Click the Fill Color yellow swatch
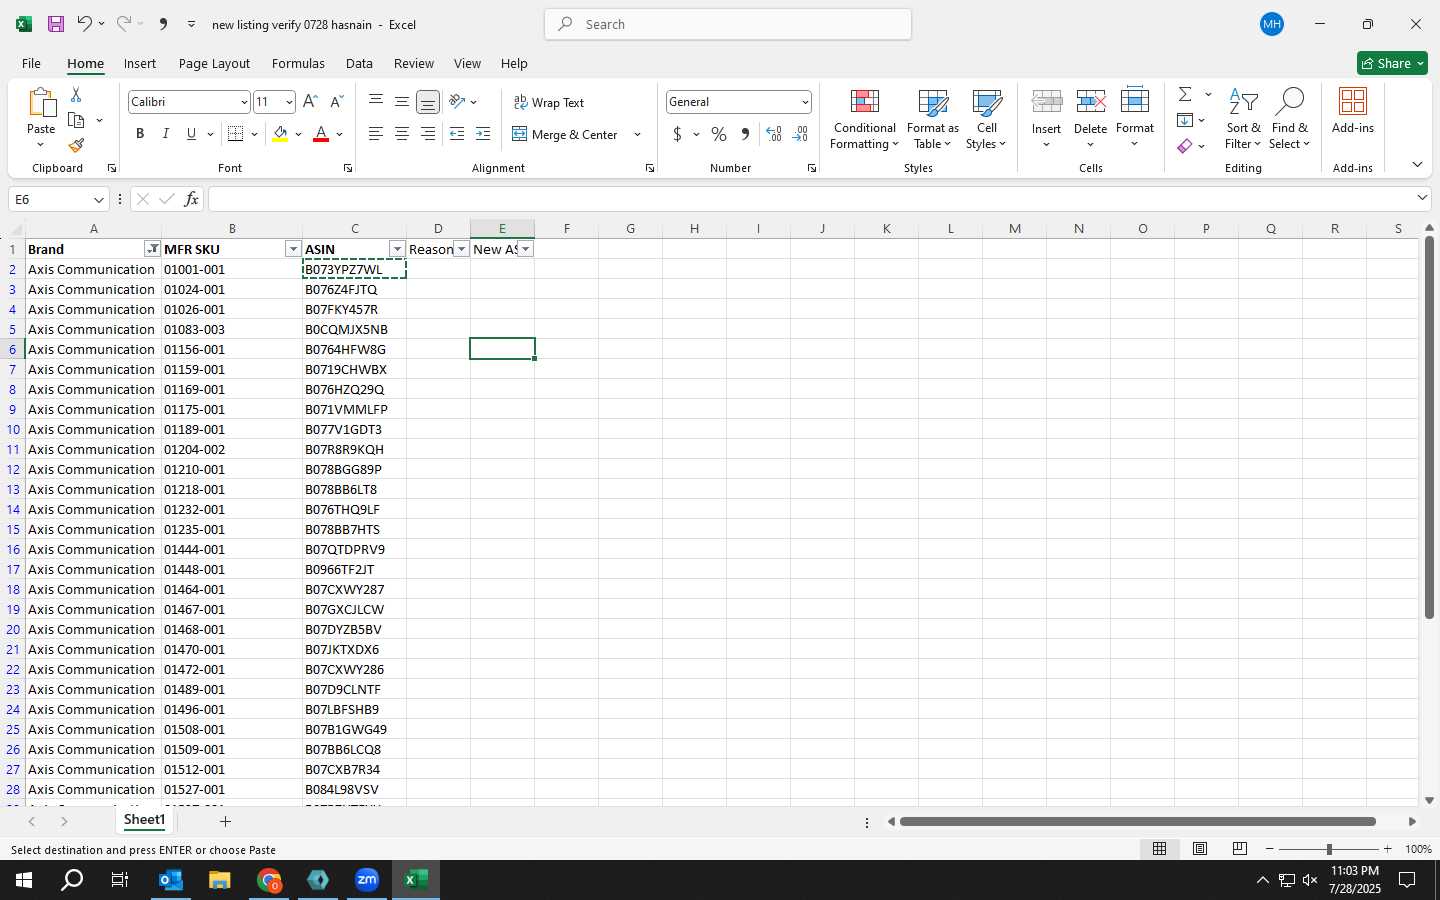The height and width of the screenshot is (900, 1440). click(x=280, y=134)
